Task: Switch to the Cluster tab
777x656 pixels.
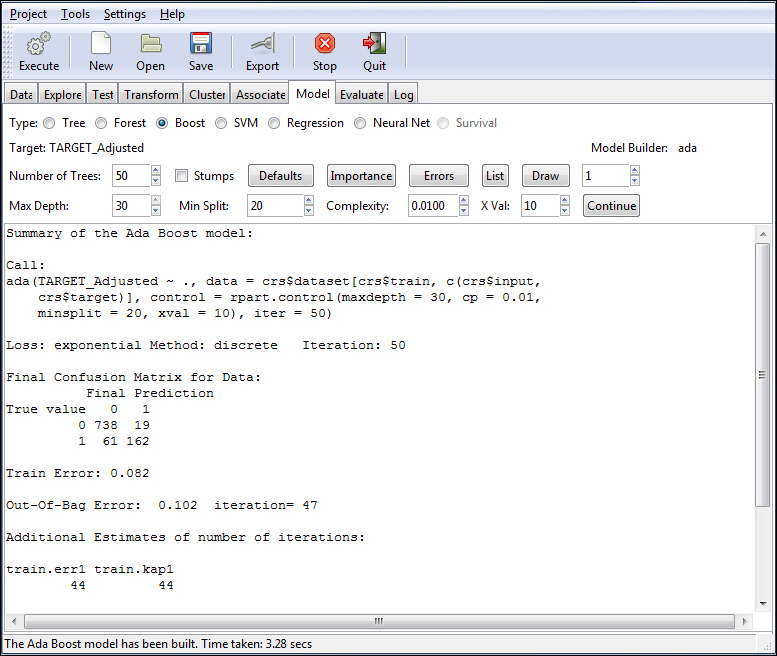Action: click(207, 94)
